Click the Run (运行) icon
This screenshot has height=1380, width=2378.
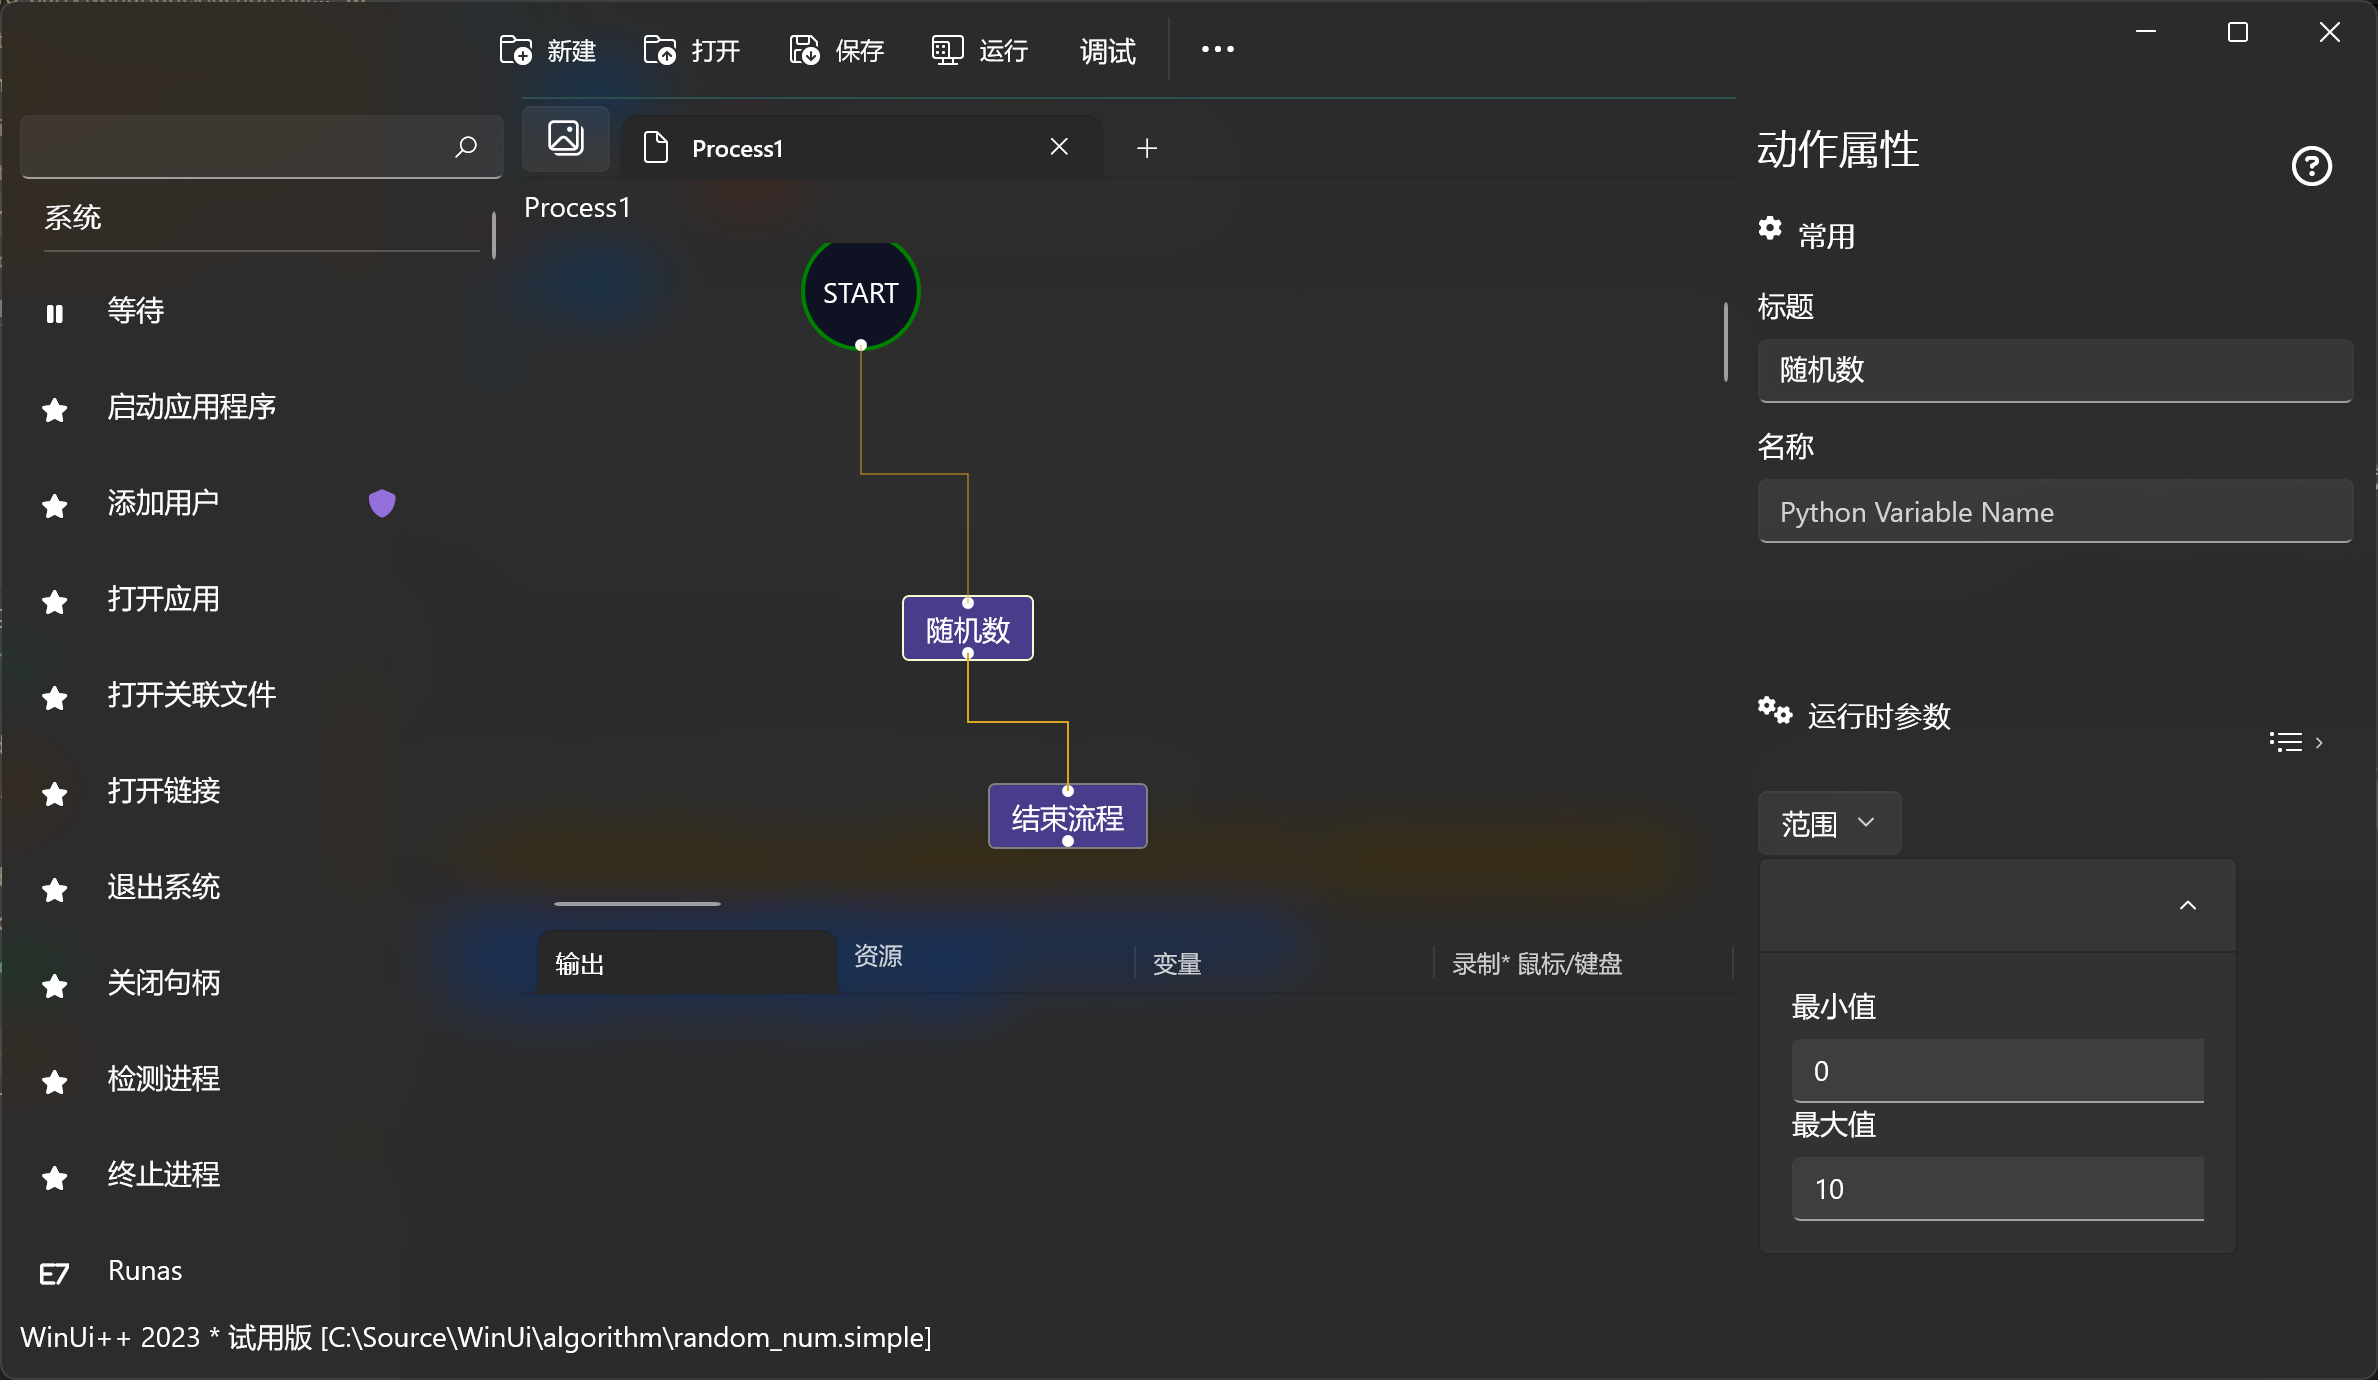click(947, 50)
